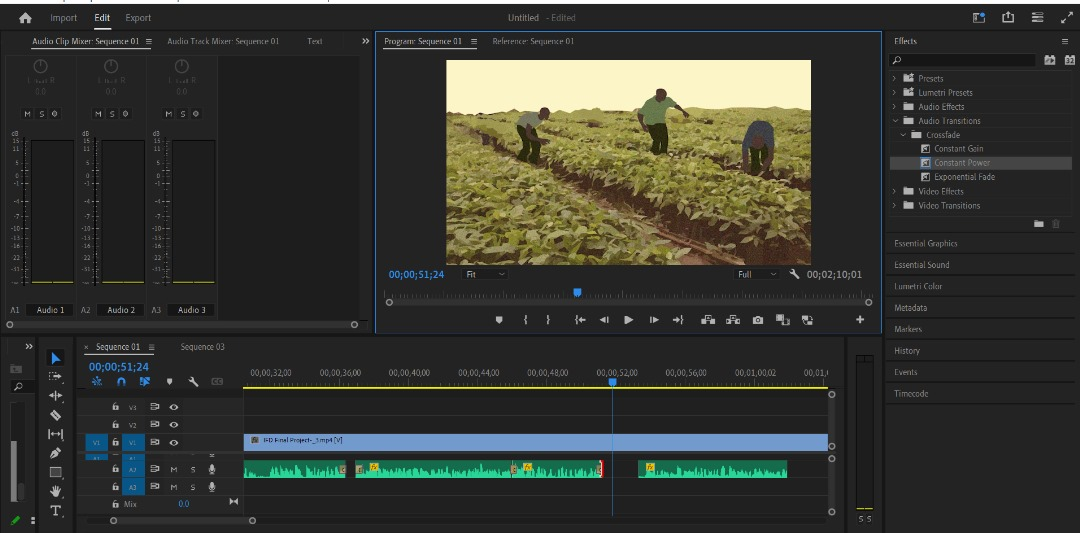Select the Razor tool
Screen dimensions: 1080x533
(x=56, y=415)
